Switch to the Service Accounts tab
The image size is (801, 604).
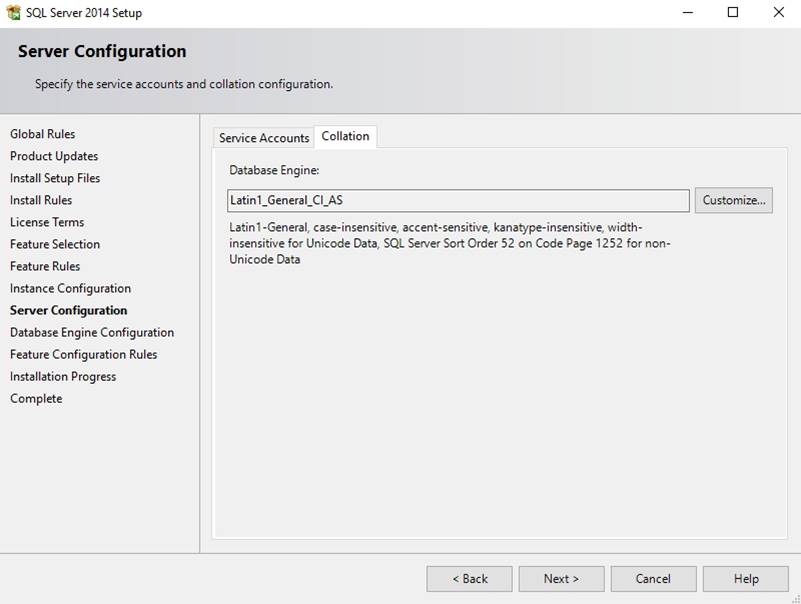[x=264, y=138]
